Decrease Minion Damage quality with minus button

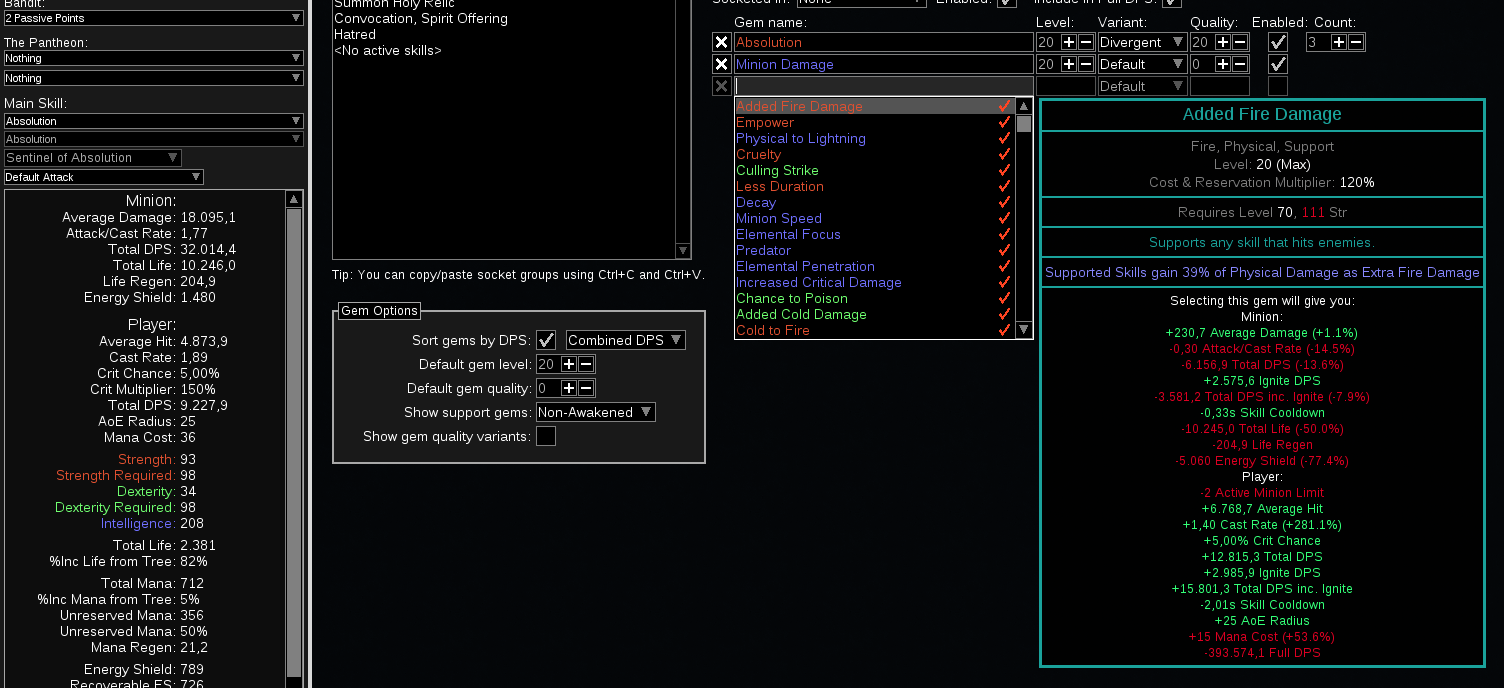click(x=1240, y=64)
